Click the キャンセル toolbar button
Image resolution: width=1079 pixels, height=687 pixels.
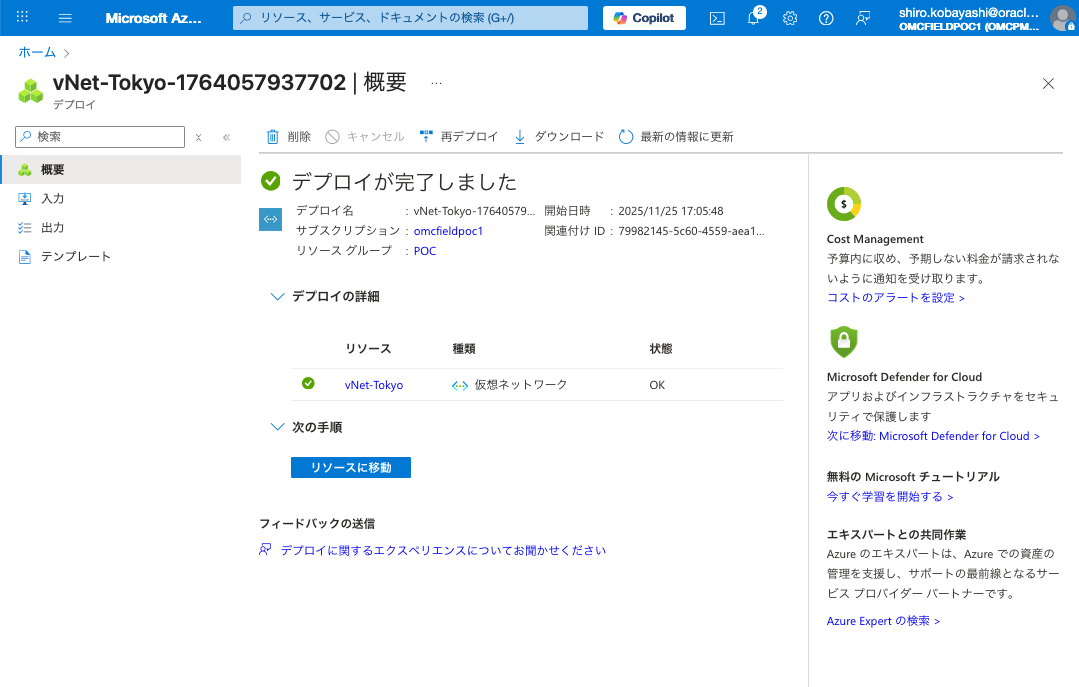click(365, 136)
